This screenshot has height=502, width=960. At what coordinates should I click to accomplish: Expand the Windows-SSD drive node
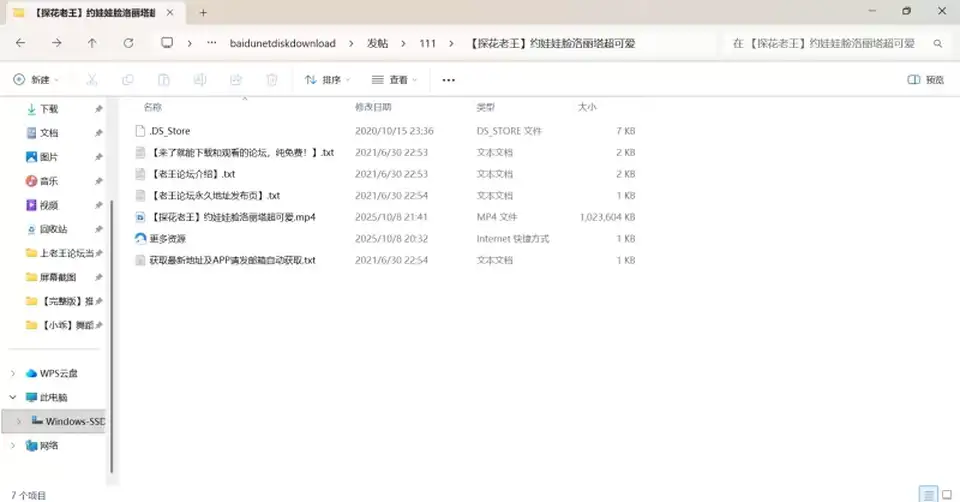19,421
